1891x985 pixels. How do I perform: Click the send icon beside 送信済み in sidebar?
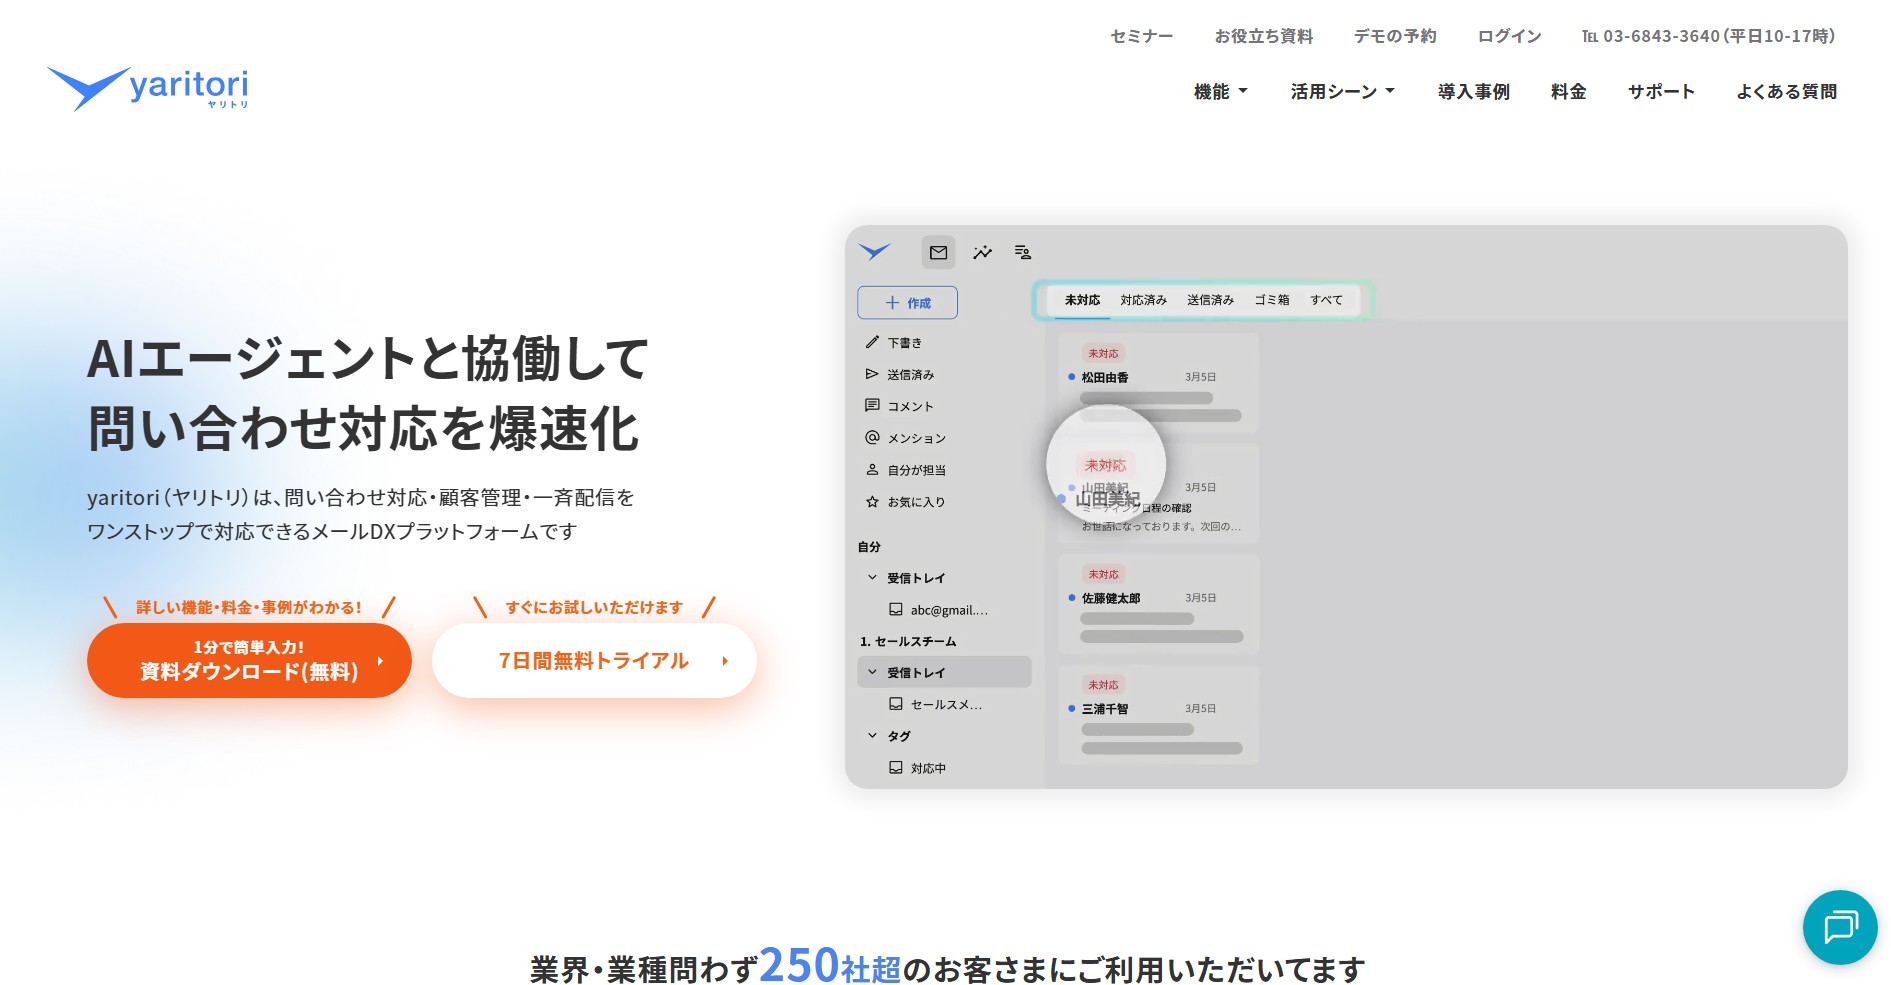click(x=872, y=374)
